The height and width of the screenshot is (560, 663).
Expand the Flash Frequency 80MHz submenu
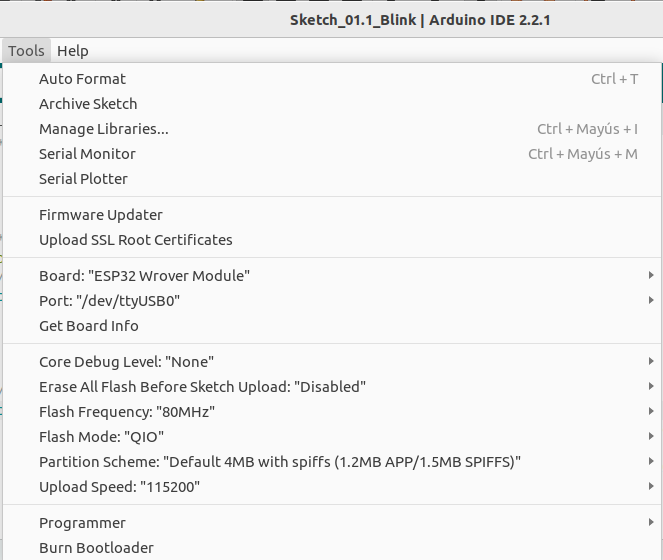(127, 412)
